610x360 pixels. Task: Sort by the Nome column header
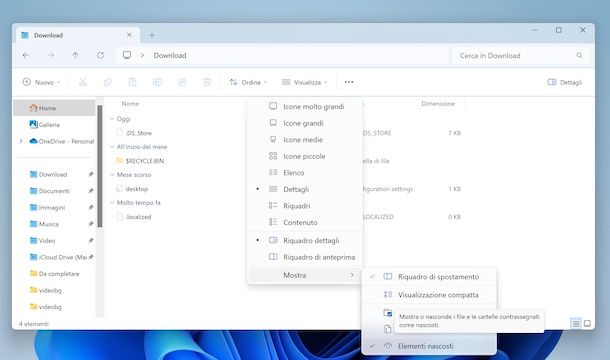tap(130, 104)
